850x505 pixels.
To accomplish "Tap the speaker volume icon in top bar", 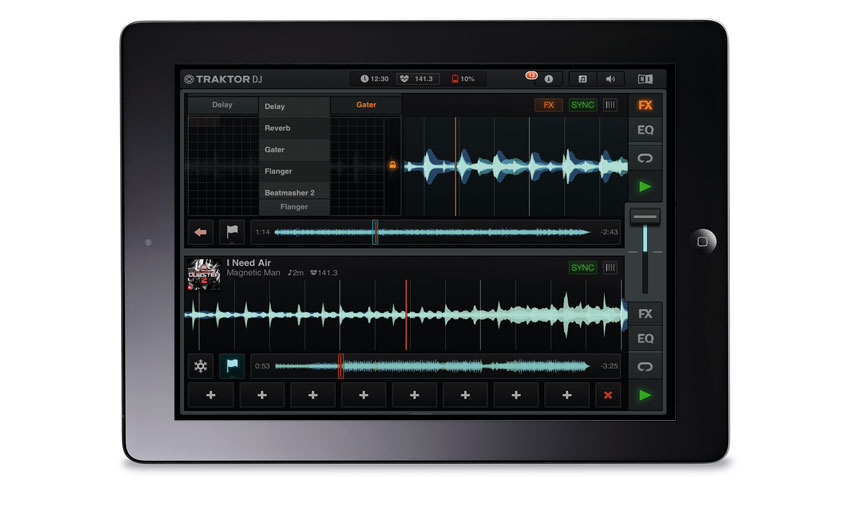I will click(x=610, y=79).
